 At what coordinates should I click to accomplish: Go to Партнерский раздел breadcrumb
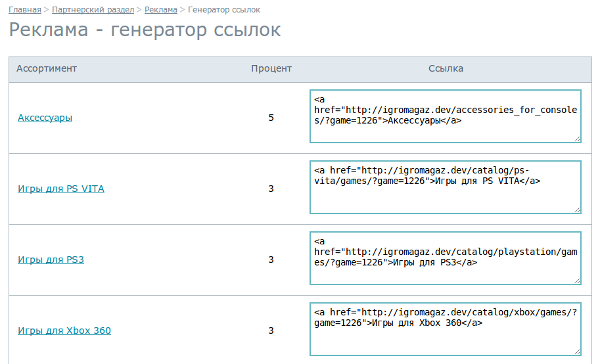(x=93, y=10)
